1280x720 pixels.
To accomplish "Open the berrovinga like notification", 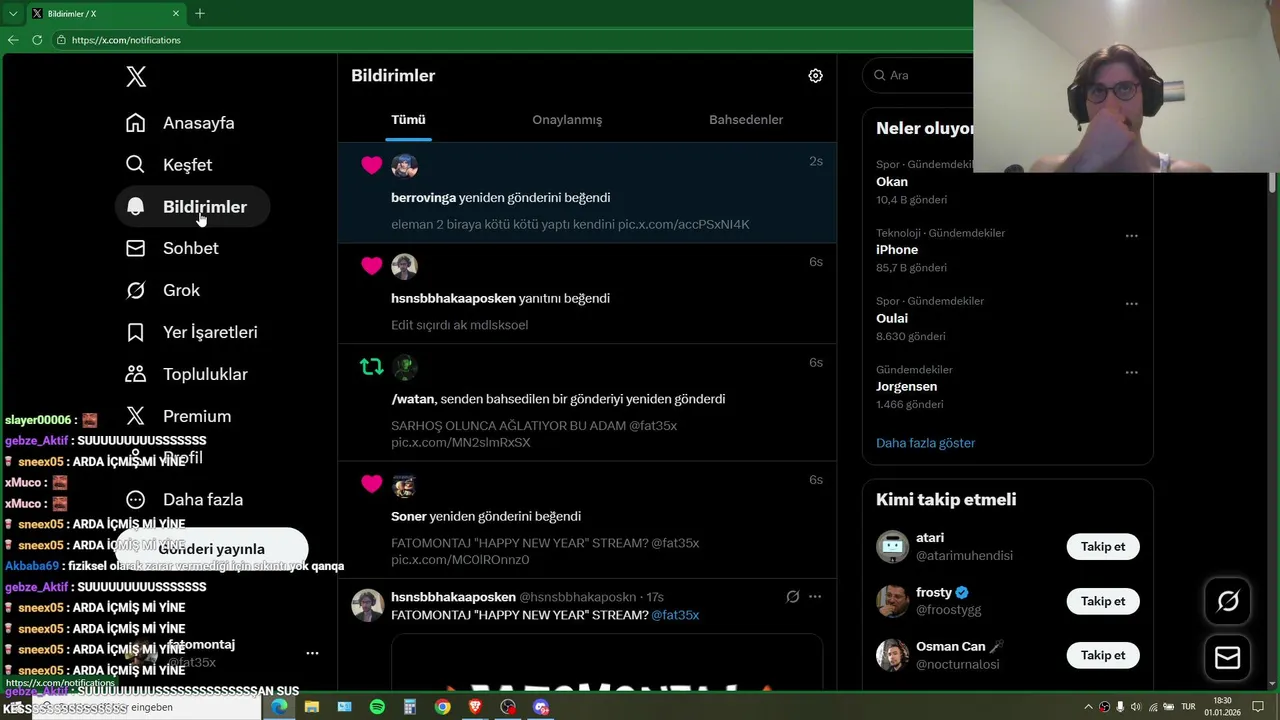I will tap(587, 192).
